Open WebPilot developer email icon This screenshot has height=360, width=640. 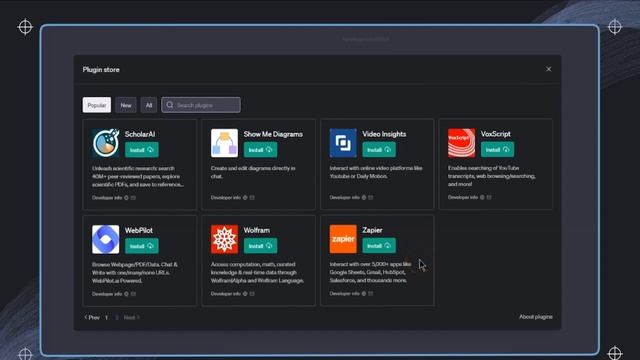tap(133, 294)
